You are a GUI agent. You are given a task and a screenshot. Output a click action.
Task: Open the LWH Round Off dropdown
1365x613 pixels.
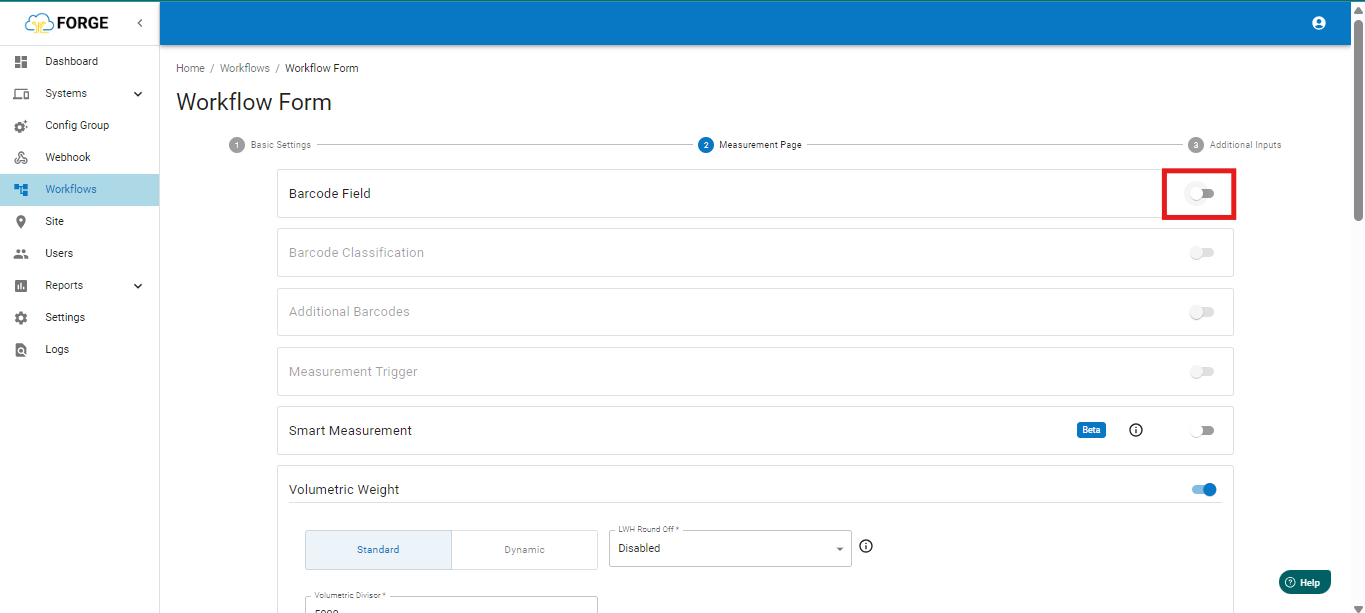pyautogui.click(x=730, y=548)
